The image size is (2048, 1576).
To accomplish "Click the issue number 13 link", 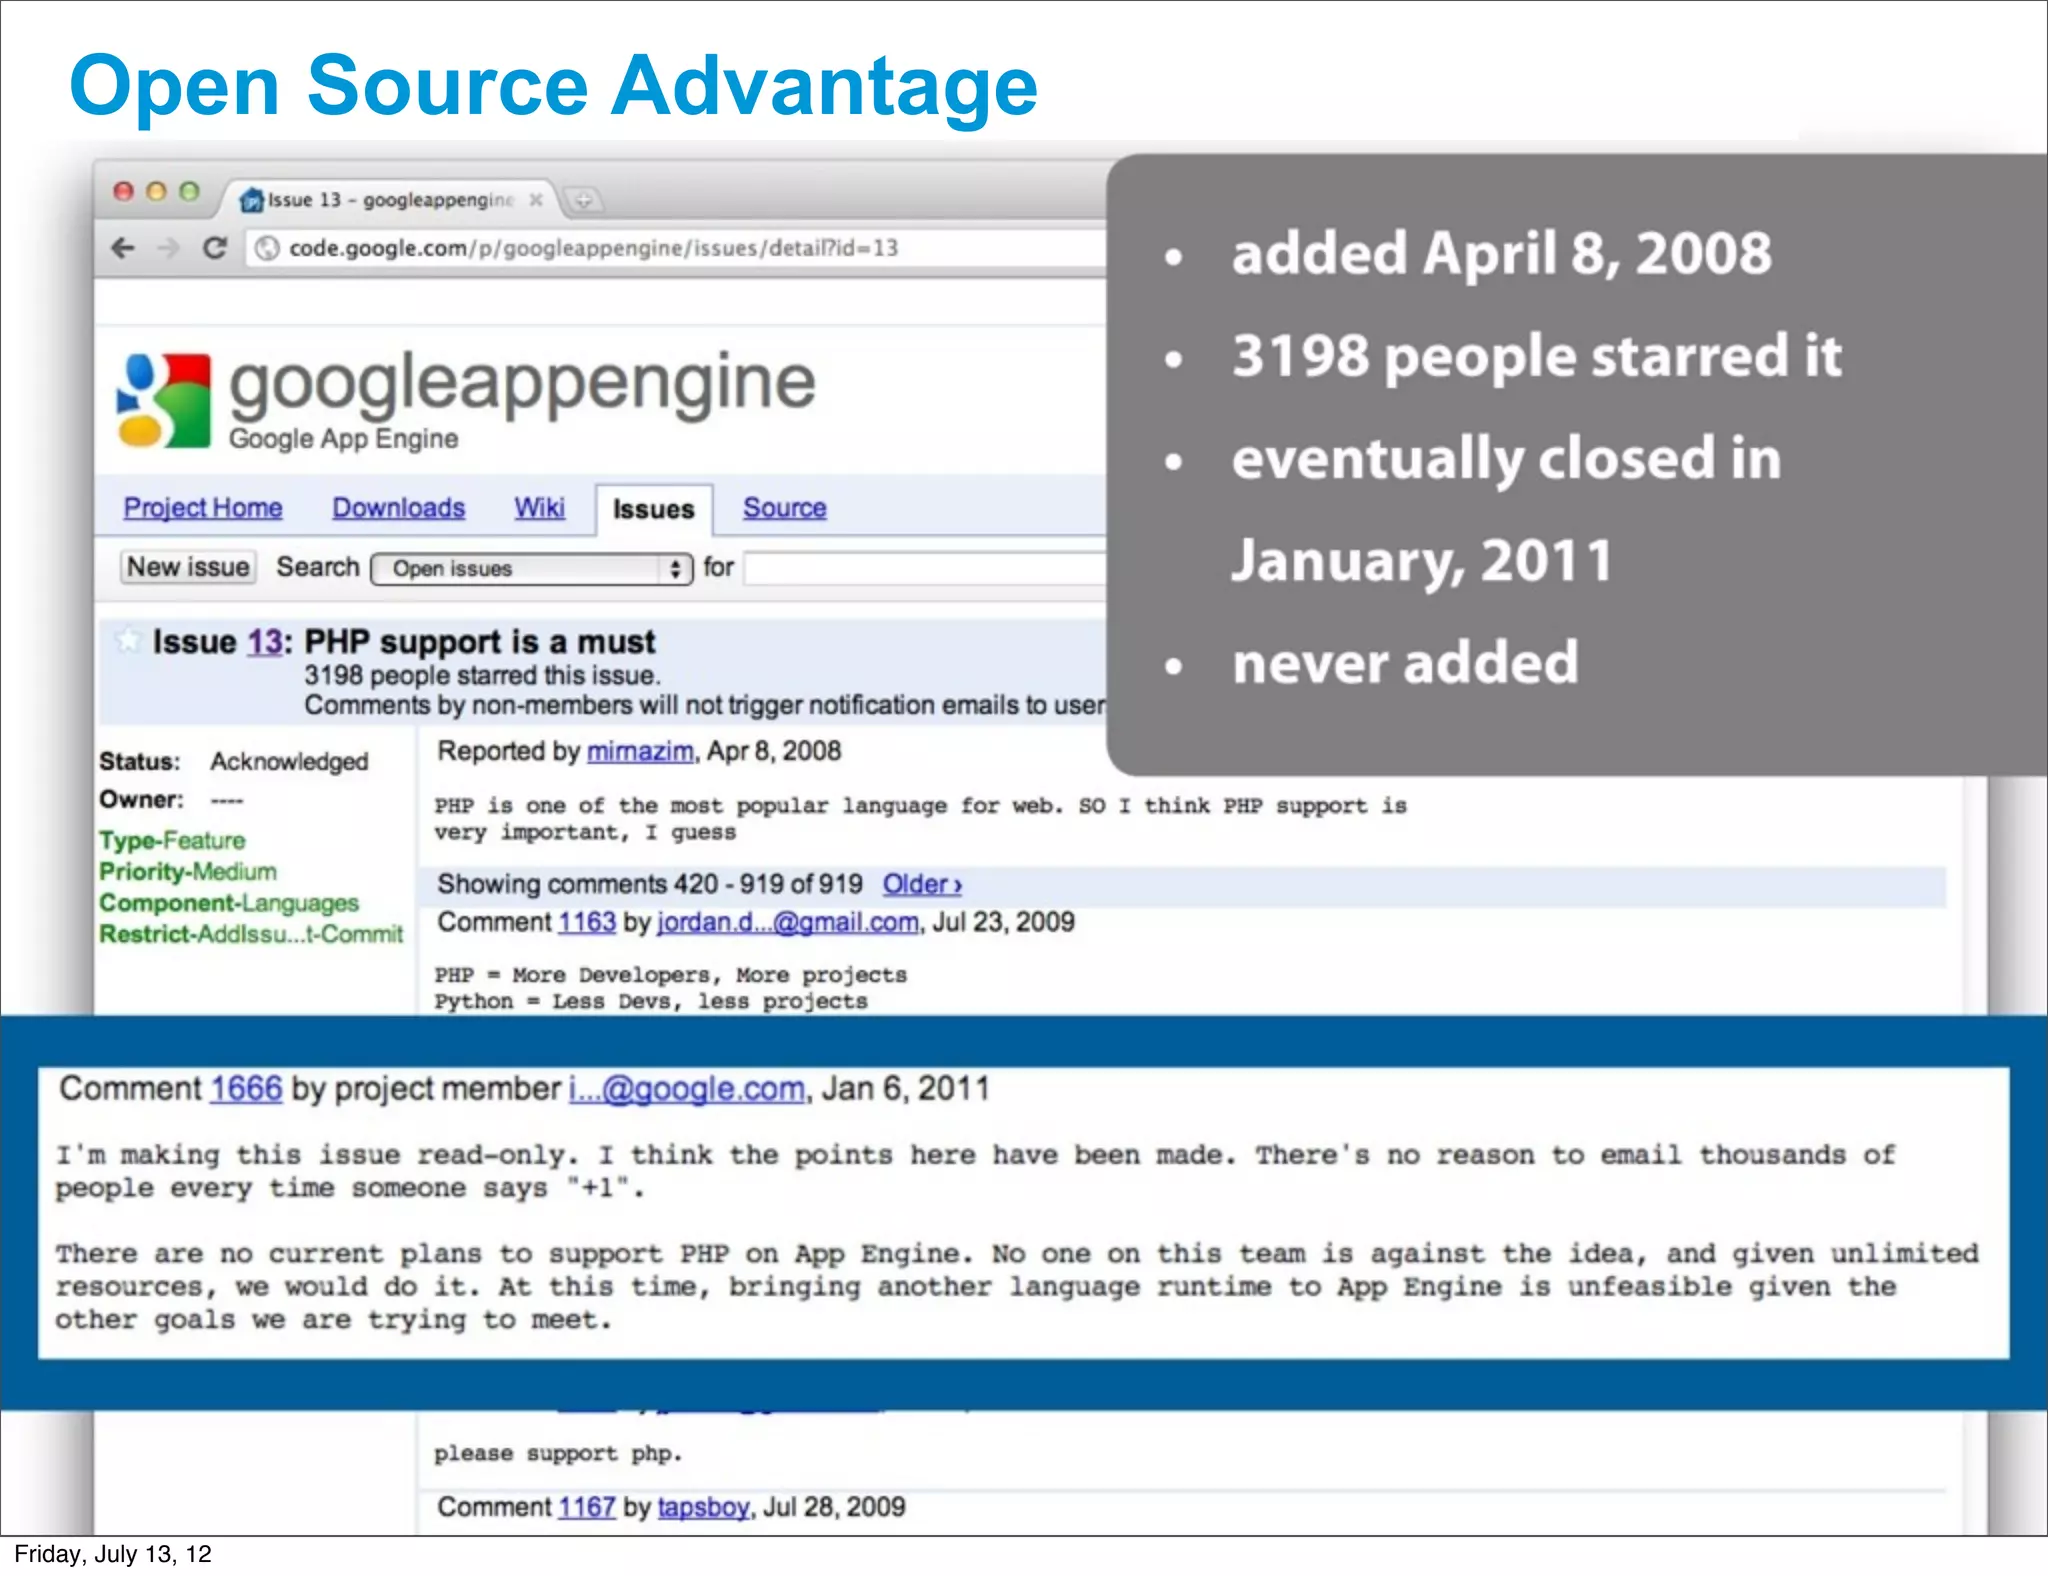I will tap(265, 642).
